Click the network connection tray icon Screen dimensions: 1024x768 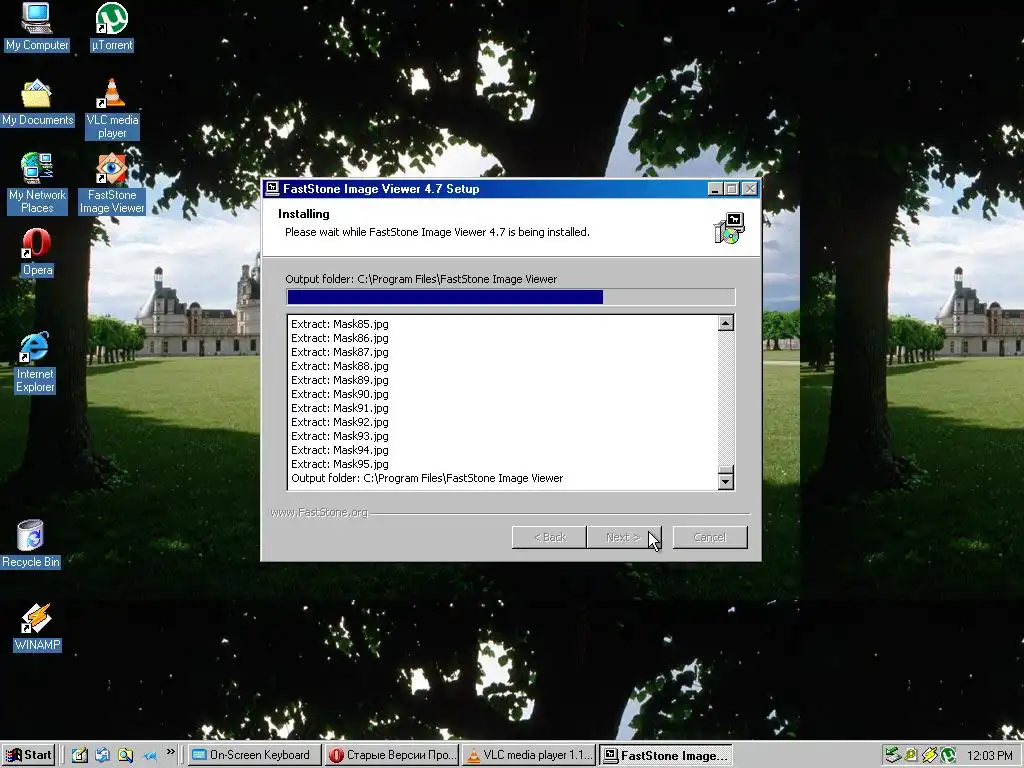(x=891, y=755)
